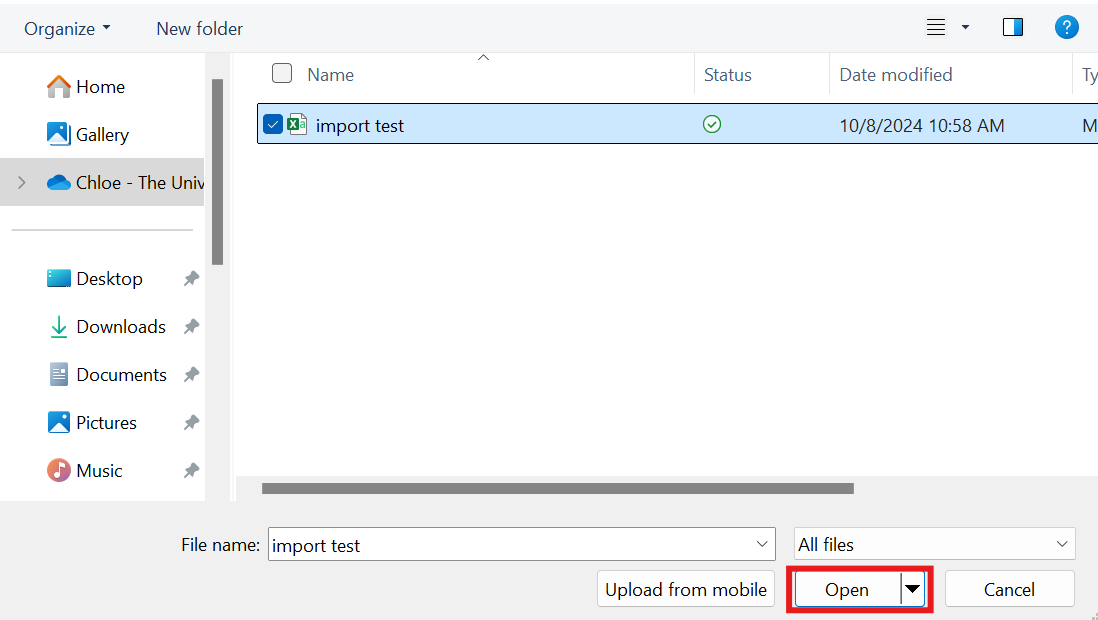Image resolution: width=1098 pixels, height=620 pixels.
Task: Click the Chloe OneDrive cloud icon
Action: tap(59, 182)
